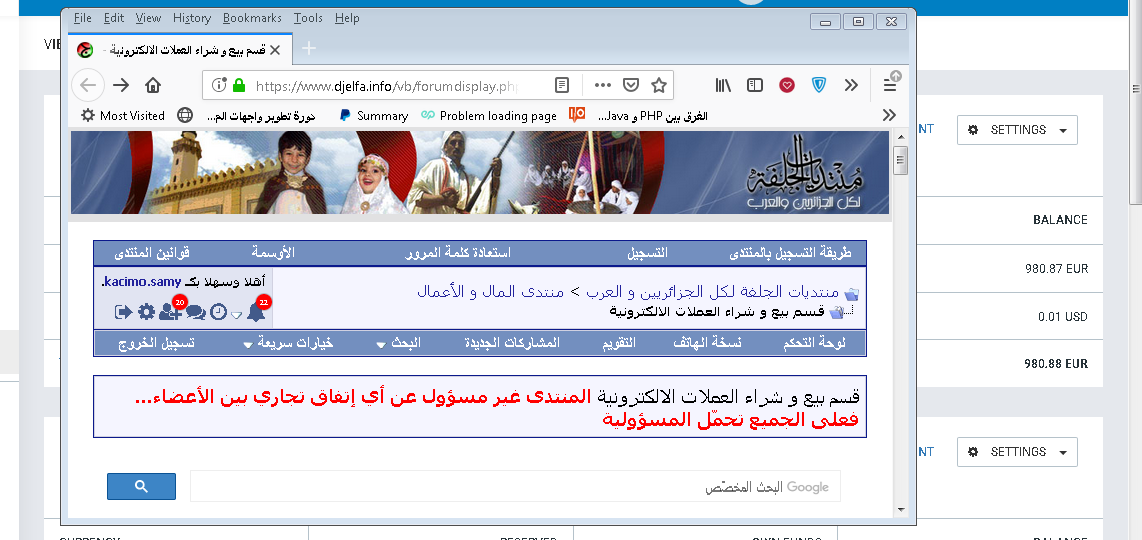1142x540 pixels.
Task: Toggle reader view icon in address bar
Action: coord(562,85)
